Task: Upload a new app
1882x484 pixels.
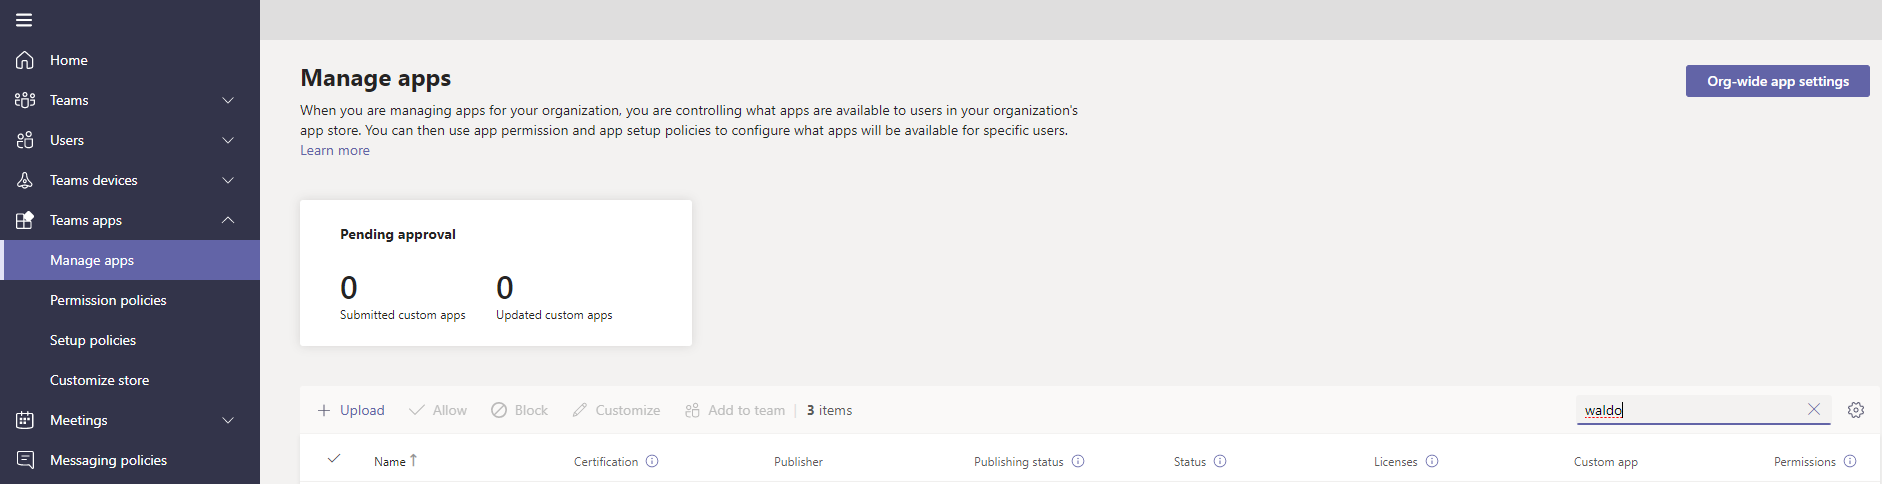Action: click(351, 410)
